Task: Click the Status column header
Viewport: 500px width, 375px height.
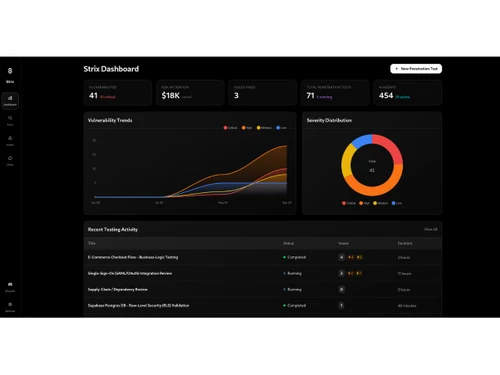Action: point(288,243)
